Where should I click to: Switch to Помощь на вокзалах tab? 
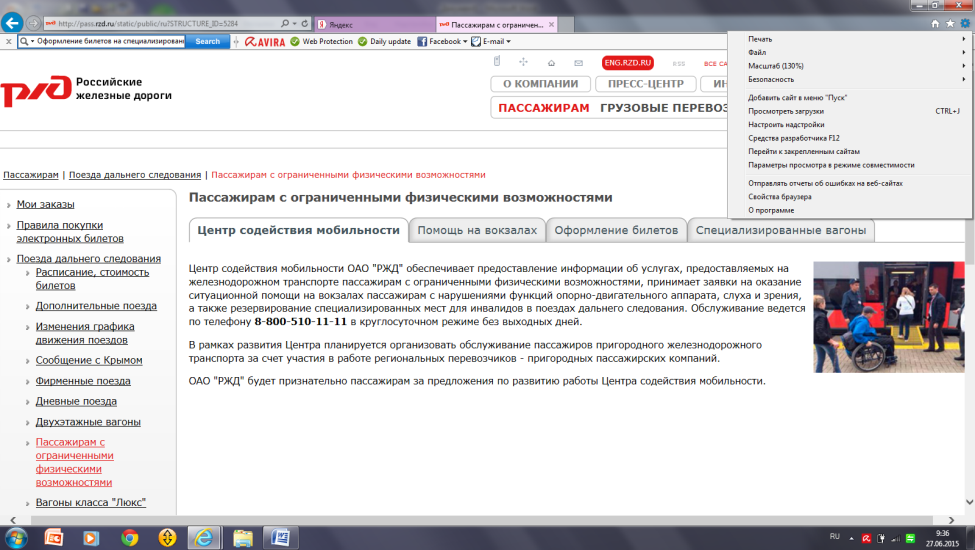477,230
